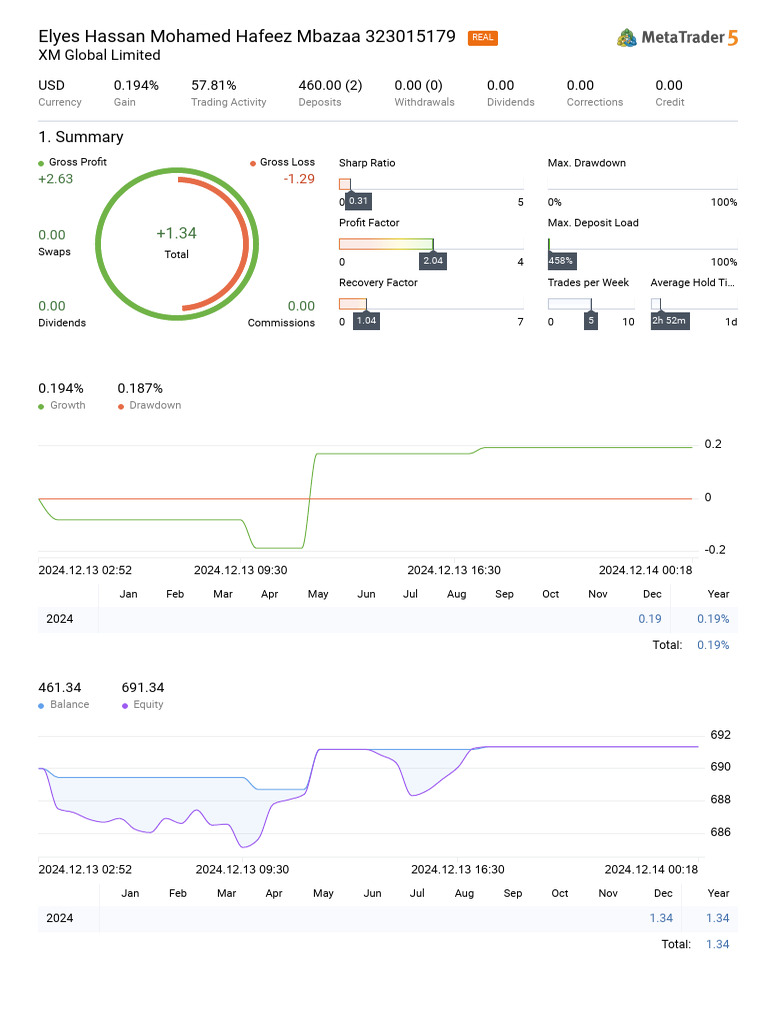Click the 0.00 value above Credit

(669, 86)
